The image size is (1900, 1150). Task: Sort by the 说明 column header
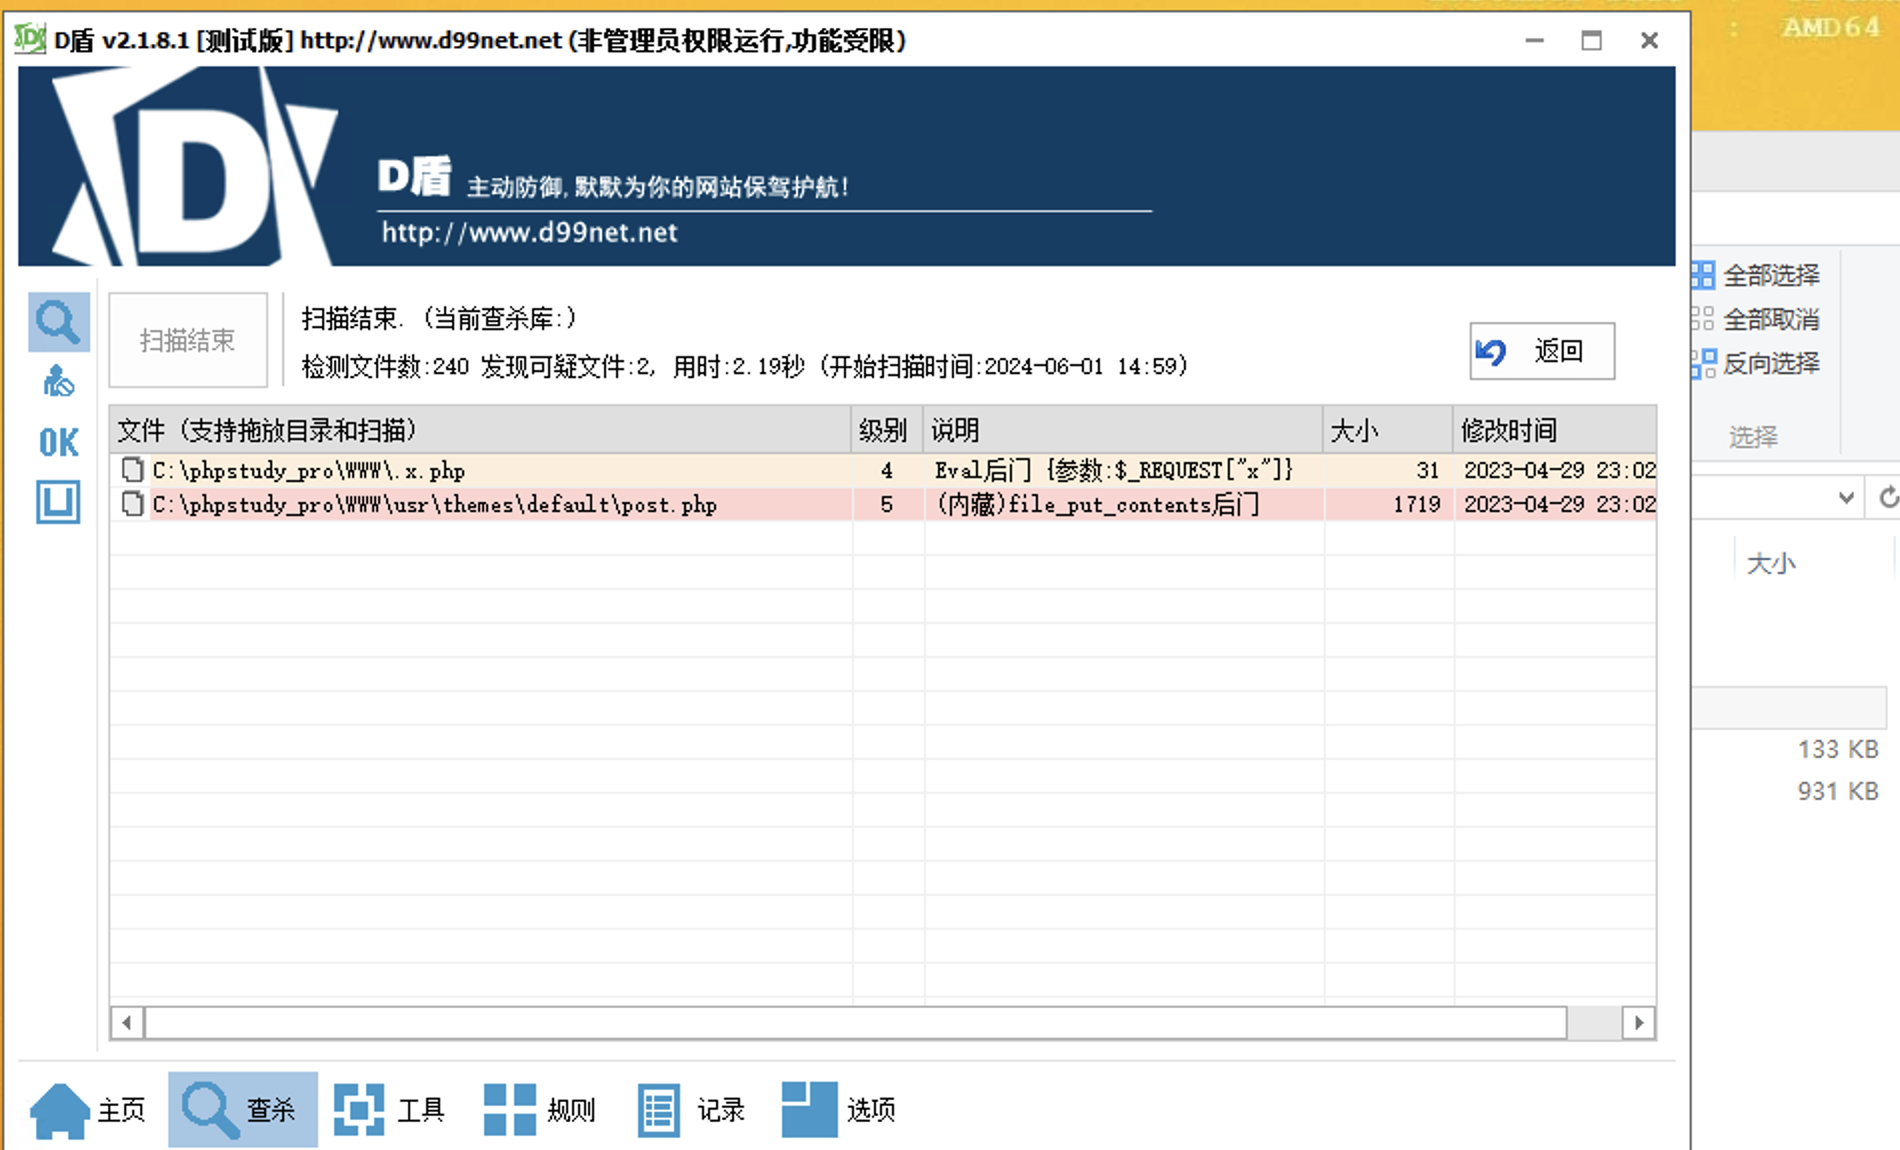tap(1123, 430)
